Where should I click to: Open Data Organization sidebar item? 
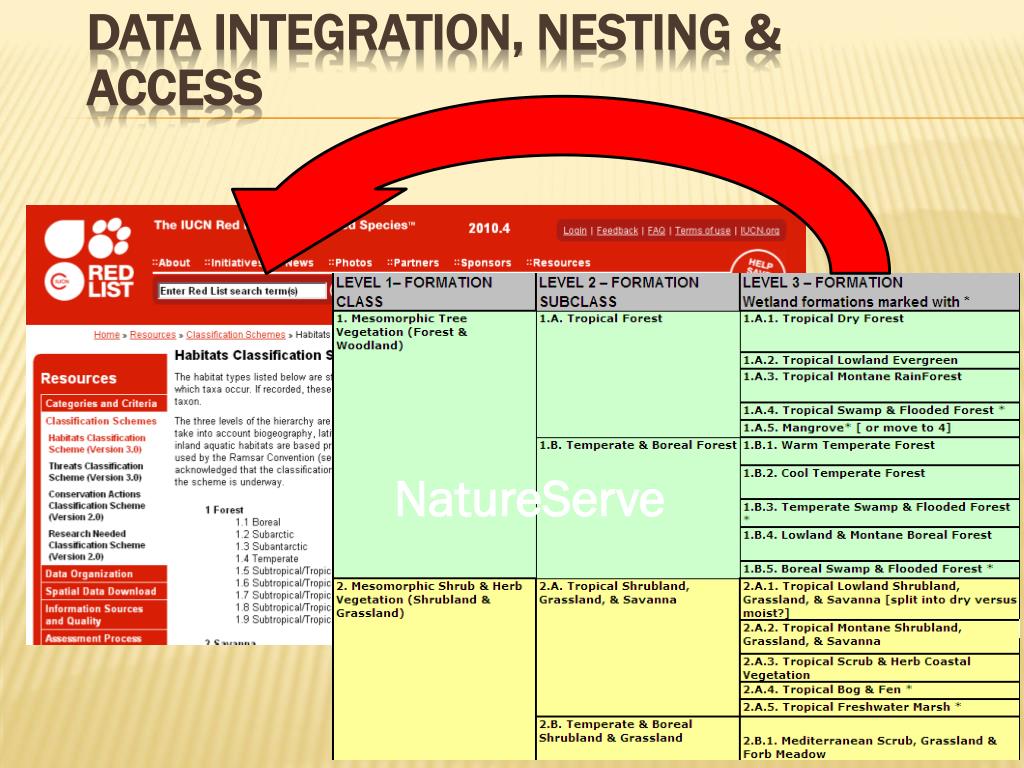[x=104, y=574]
